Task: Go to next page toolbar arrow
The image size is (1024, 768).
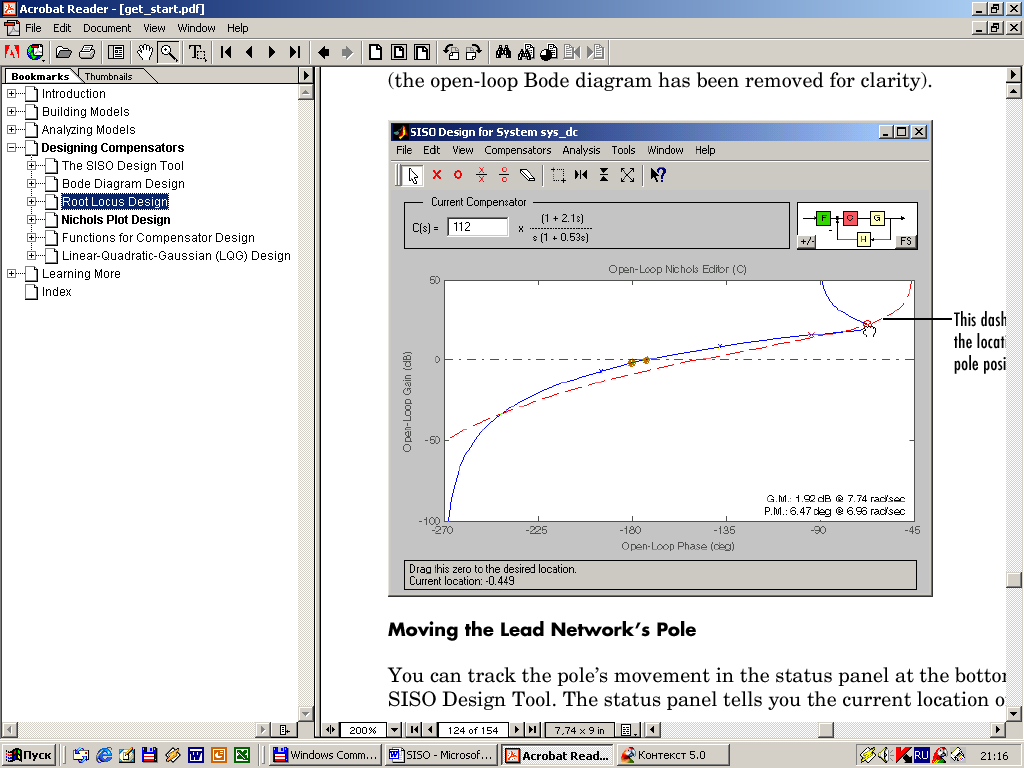Action: (272, 52)
